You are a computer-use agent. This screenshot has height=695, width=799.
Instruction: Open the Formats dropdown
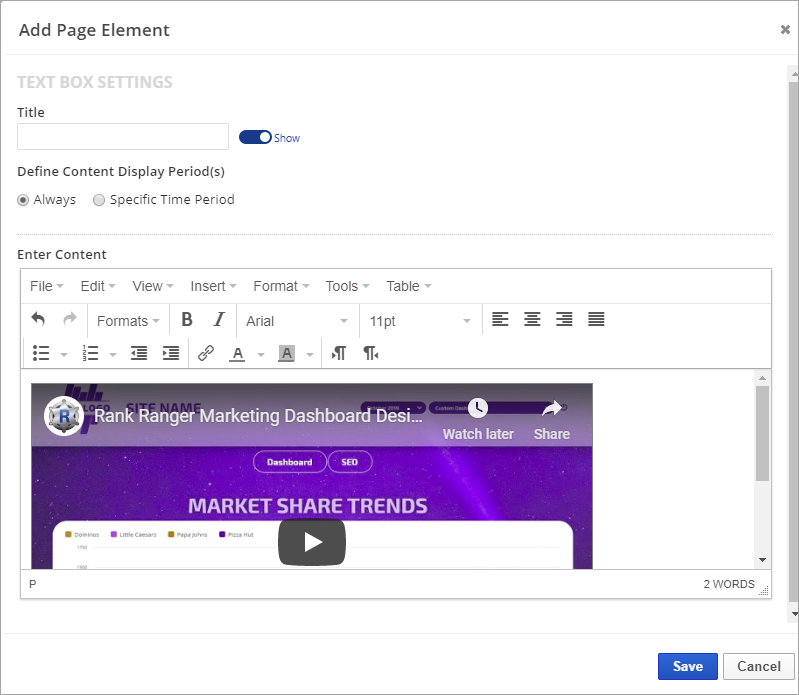coord(128,321)
